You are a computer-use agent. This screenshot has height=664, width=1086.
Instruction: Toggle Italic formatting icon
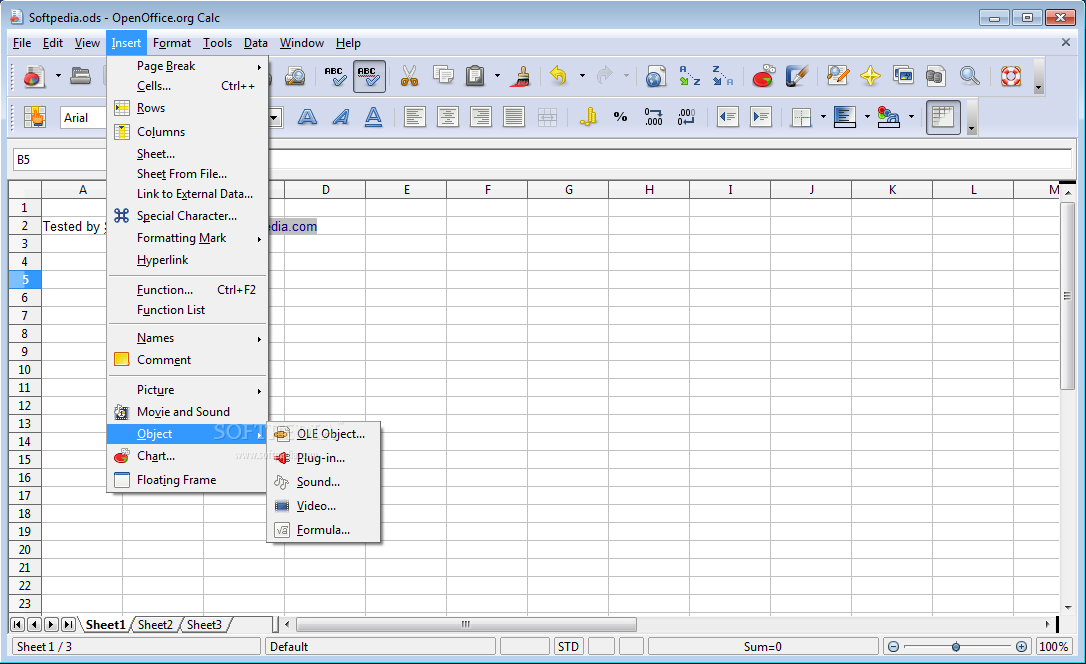pyautogui.click(x=340, y=117)
